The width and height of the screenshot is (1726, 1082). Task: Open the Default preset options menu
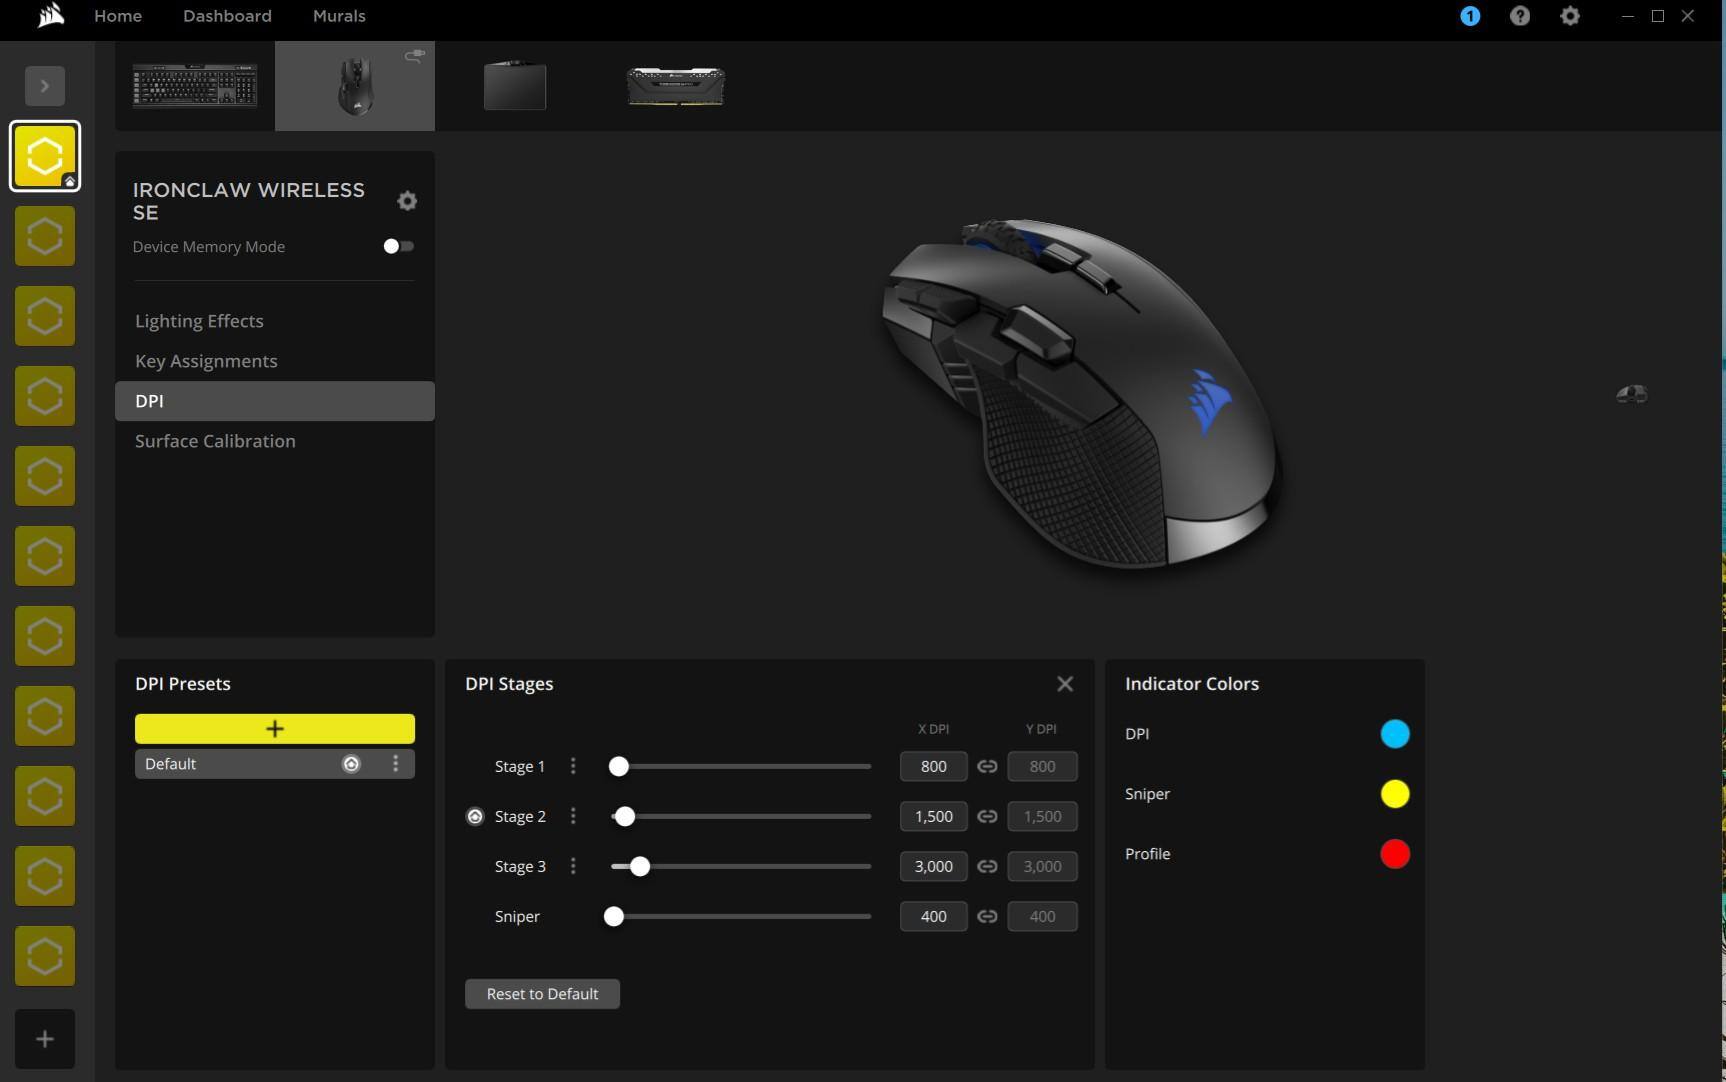point(396,764)
